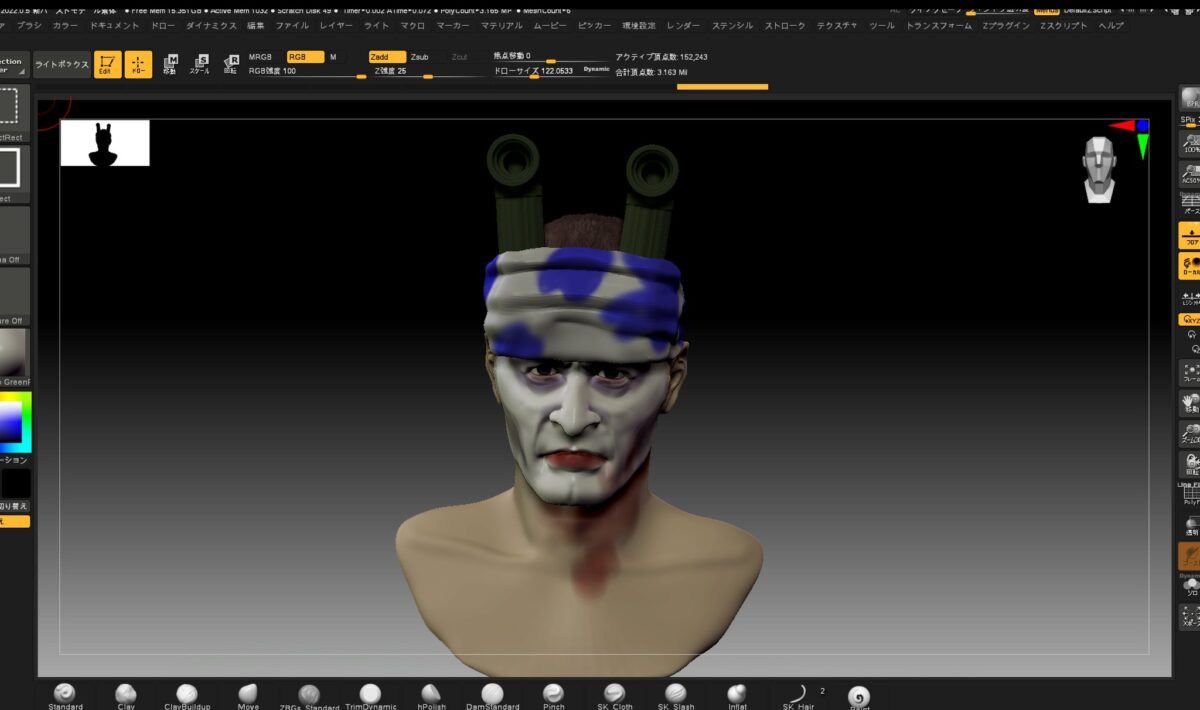Open the ファイル (File) menu

[292, 25]
